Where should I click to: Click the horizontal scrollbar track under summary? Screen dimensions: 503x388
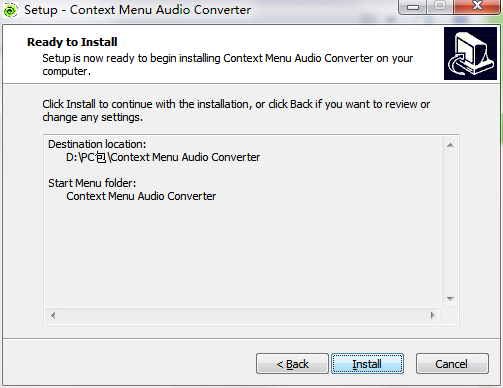point(243,315)
